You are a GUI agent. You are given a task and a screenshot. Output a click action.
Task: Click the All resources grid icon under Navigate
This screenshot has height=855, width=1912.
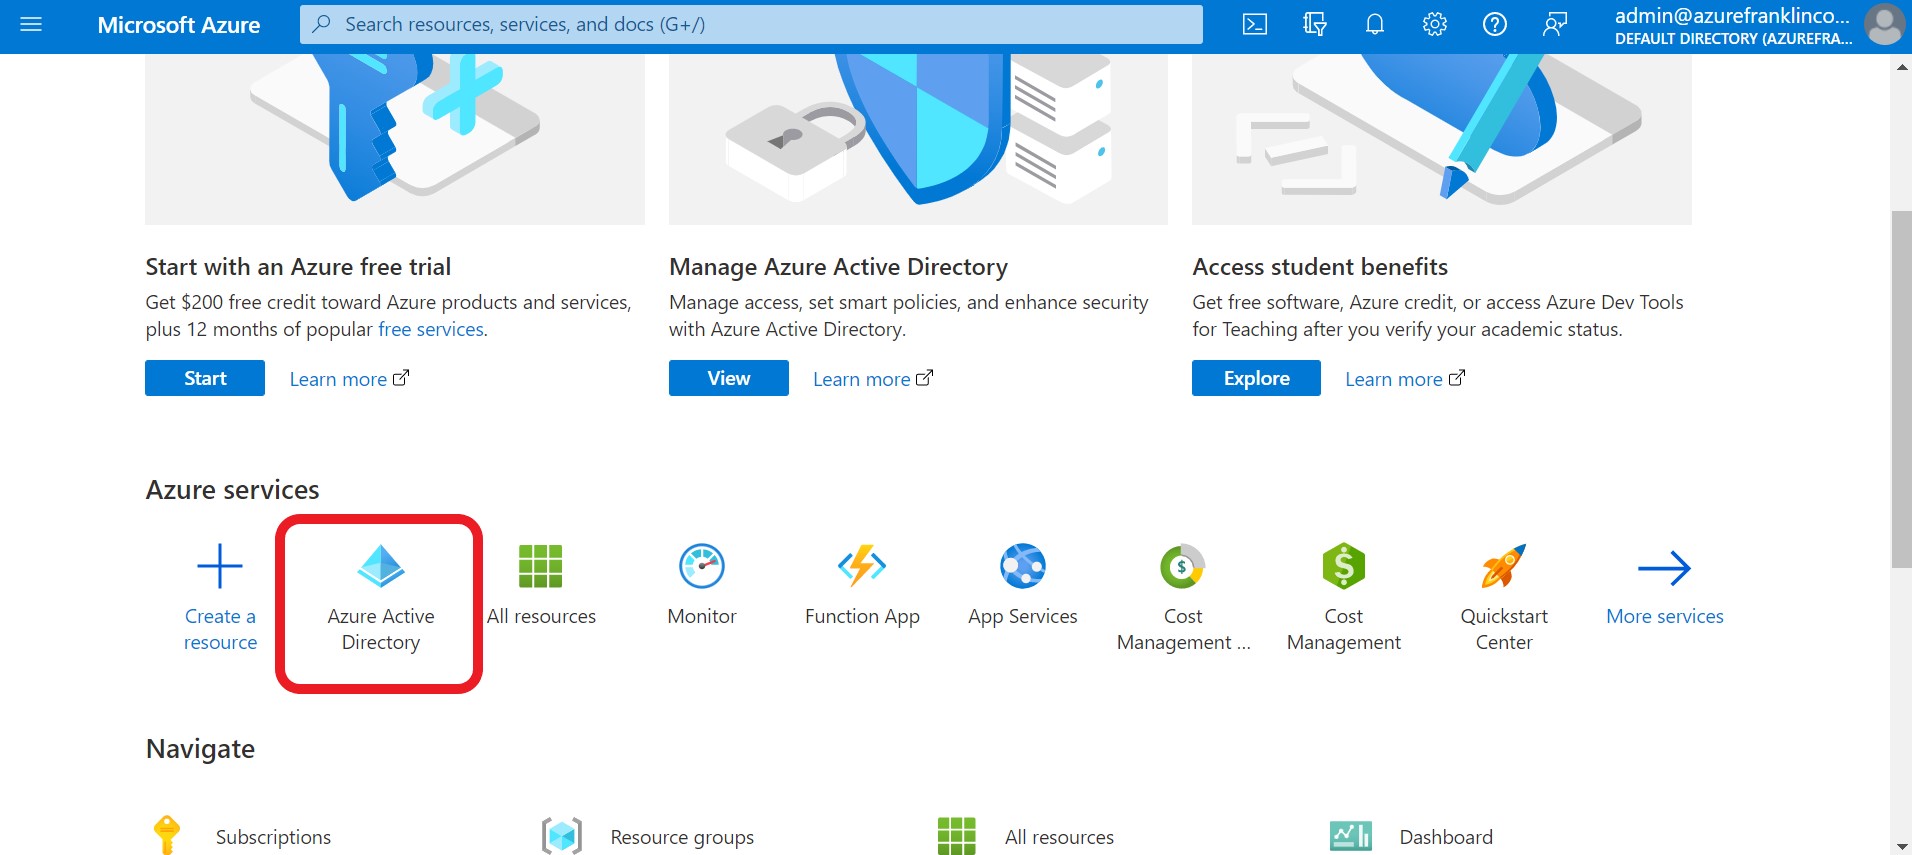tap(956, 836)
